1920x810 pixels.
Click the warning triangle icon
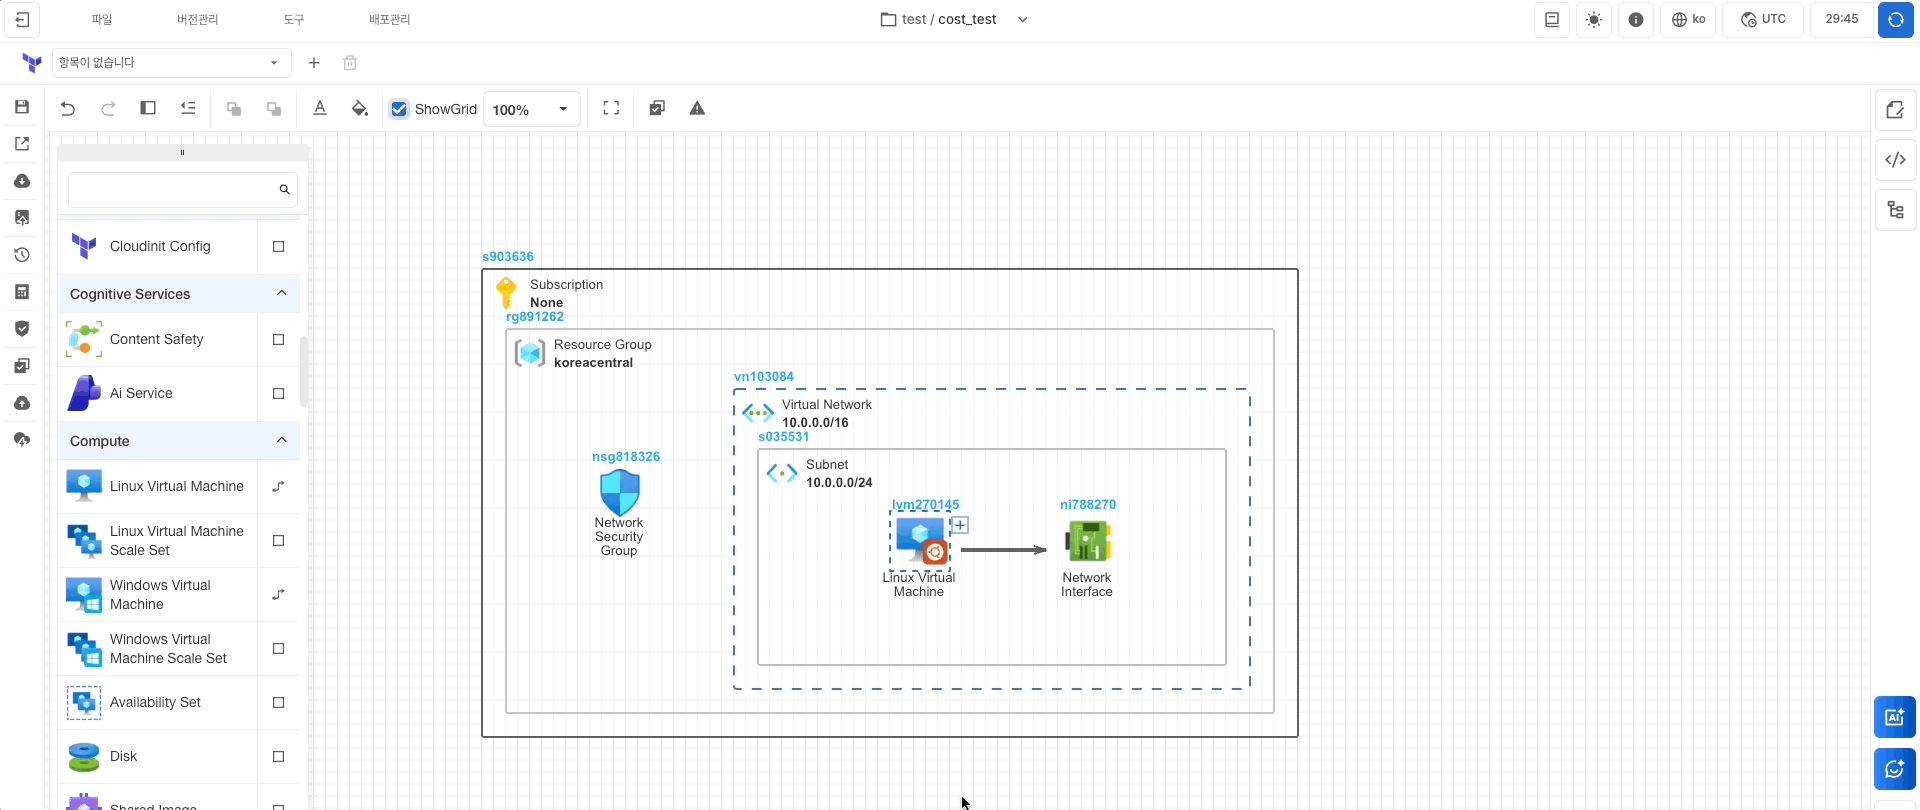click(x=697, y=109)
